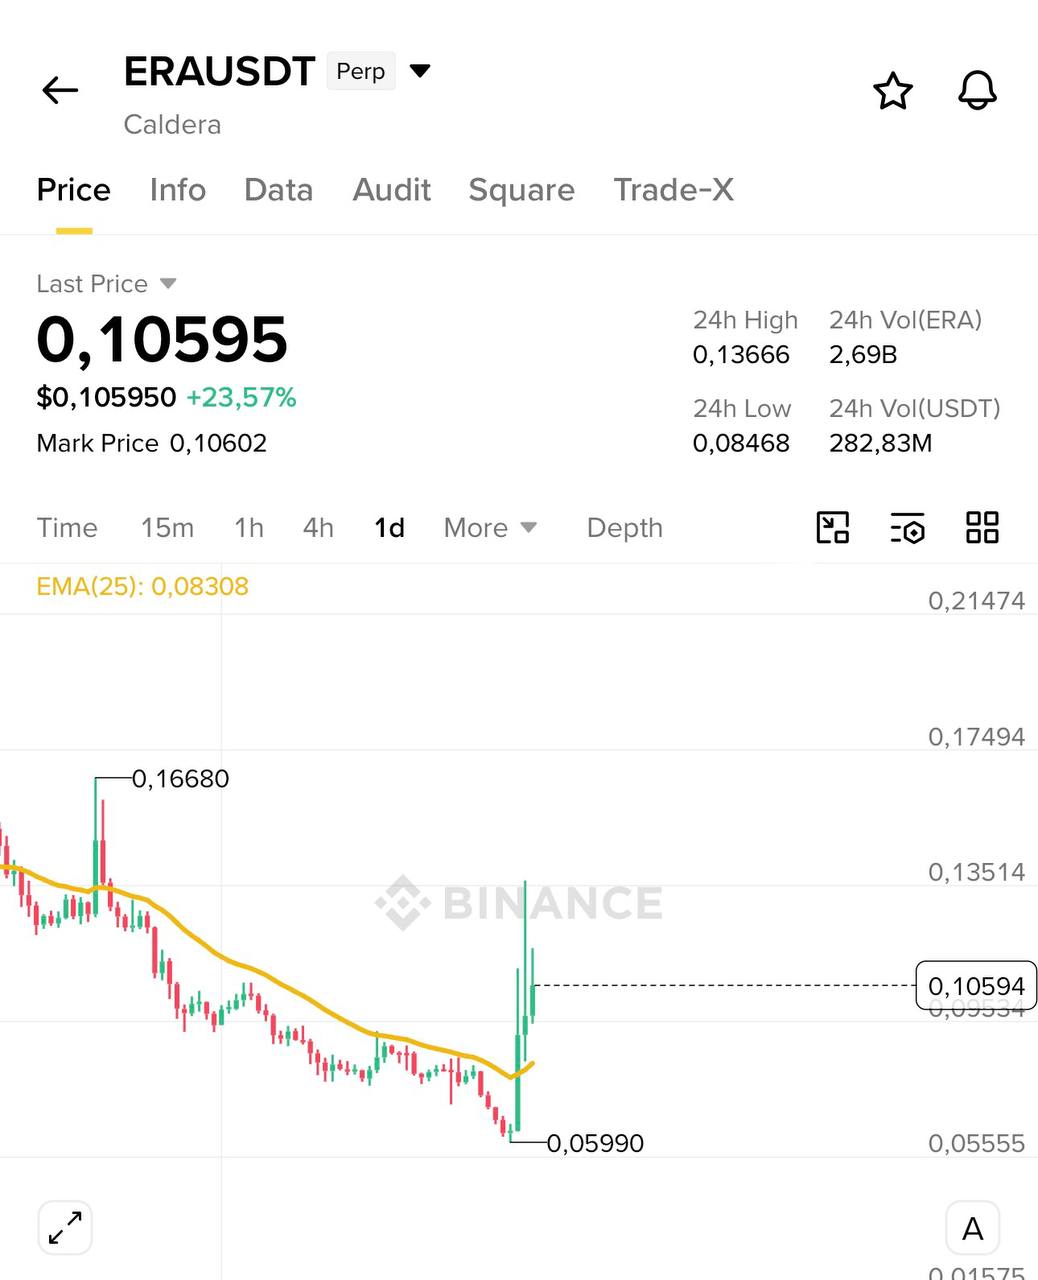1038x1280 pixels.
Task: Switch to the Info tab
Action: 178,190
